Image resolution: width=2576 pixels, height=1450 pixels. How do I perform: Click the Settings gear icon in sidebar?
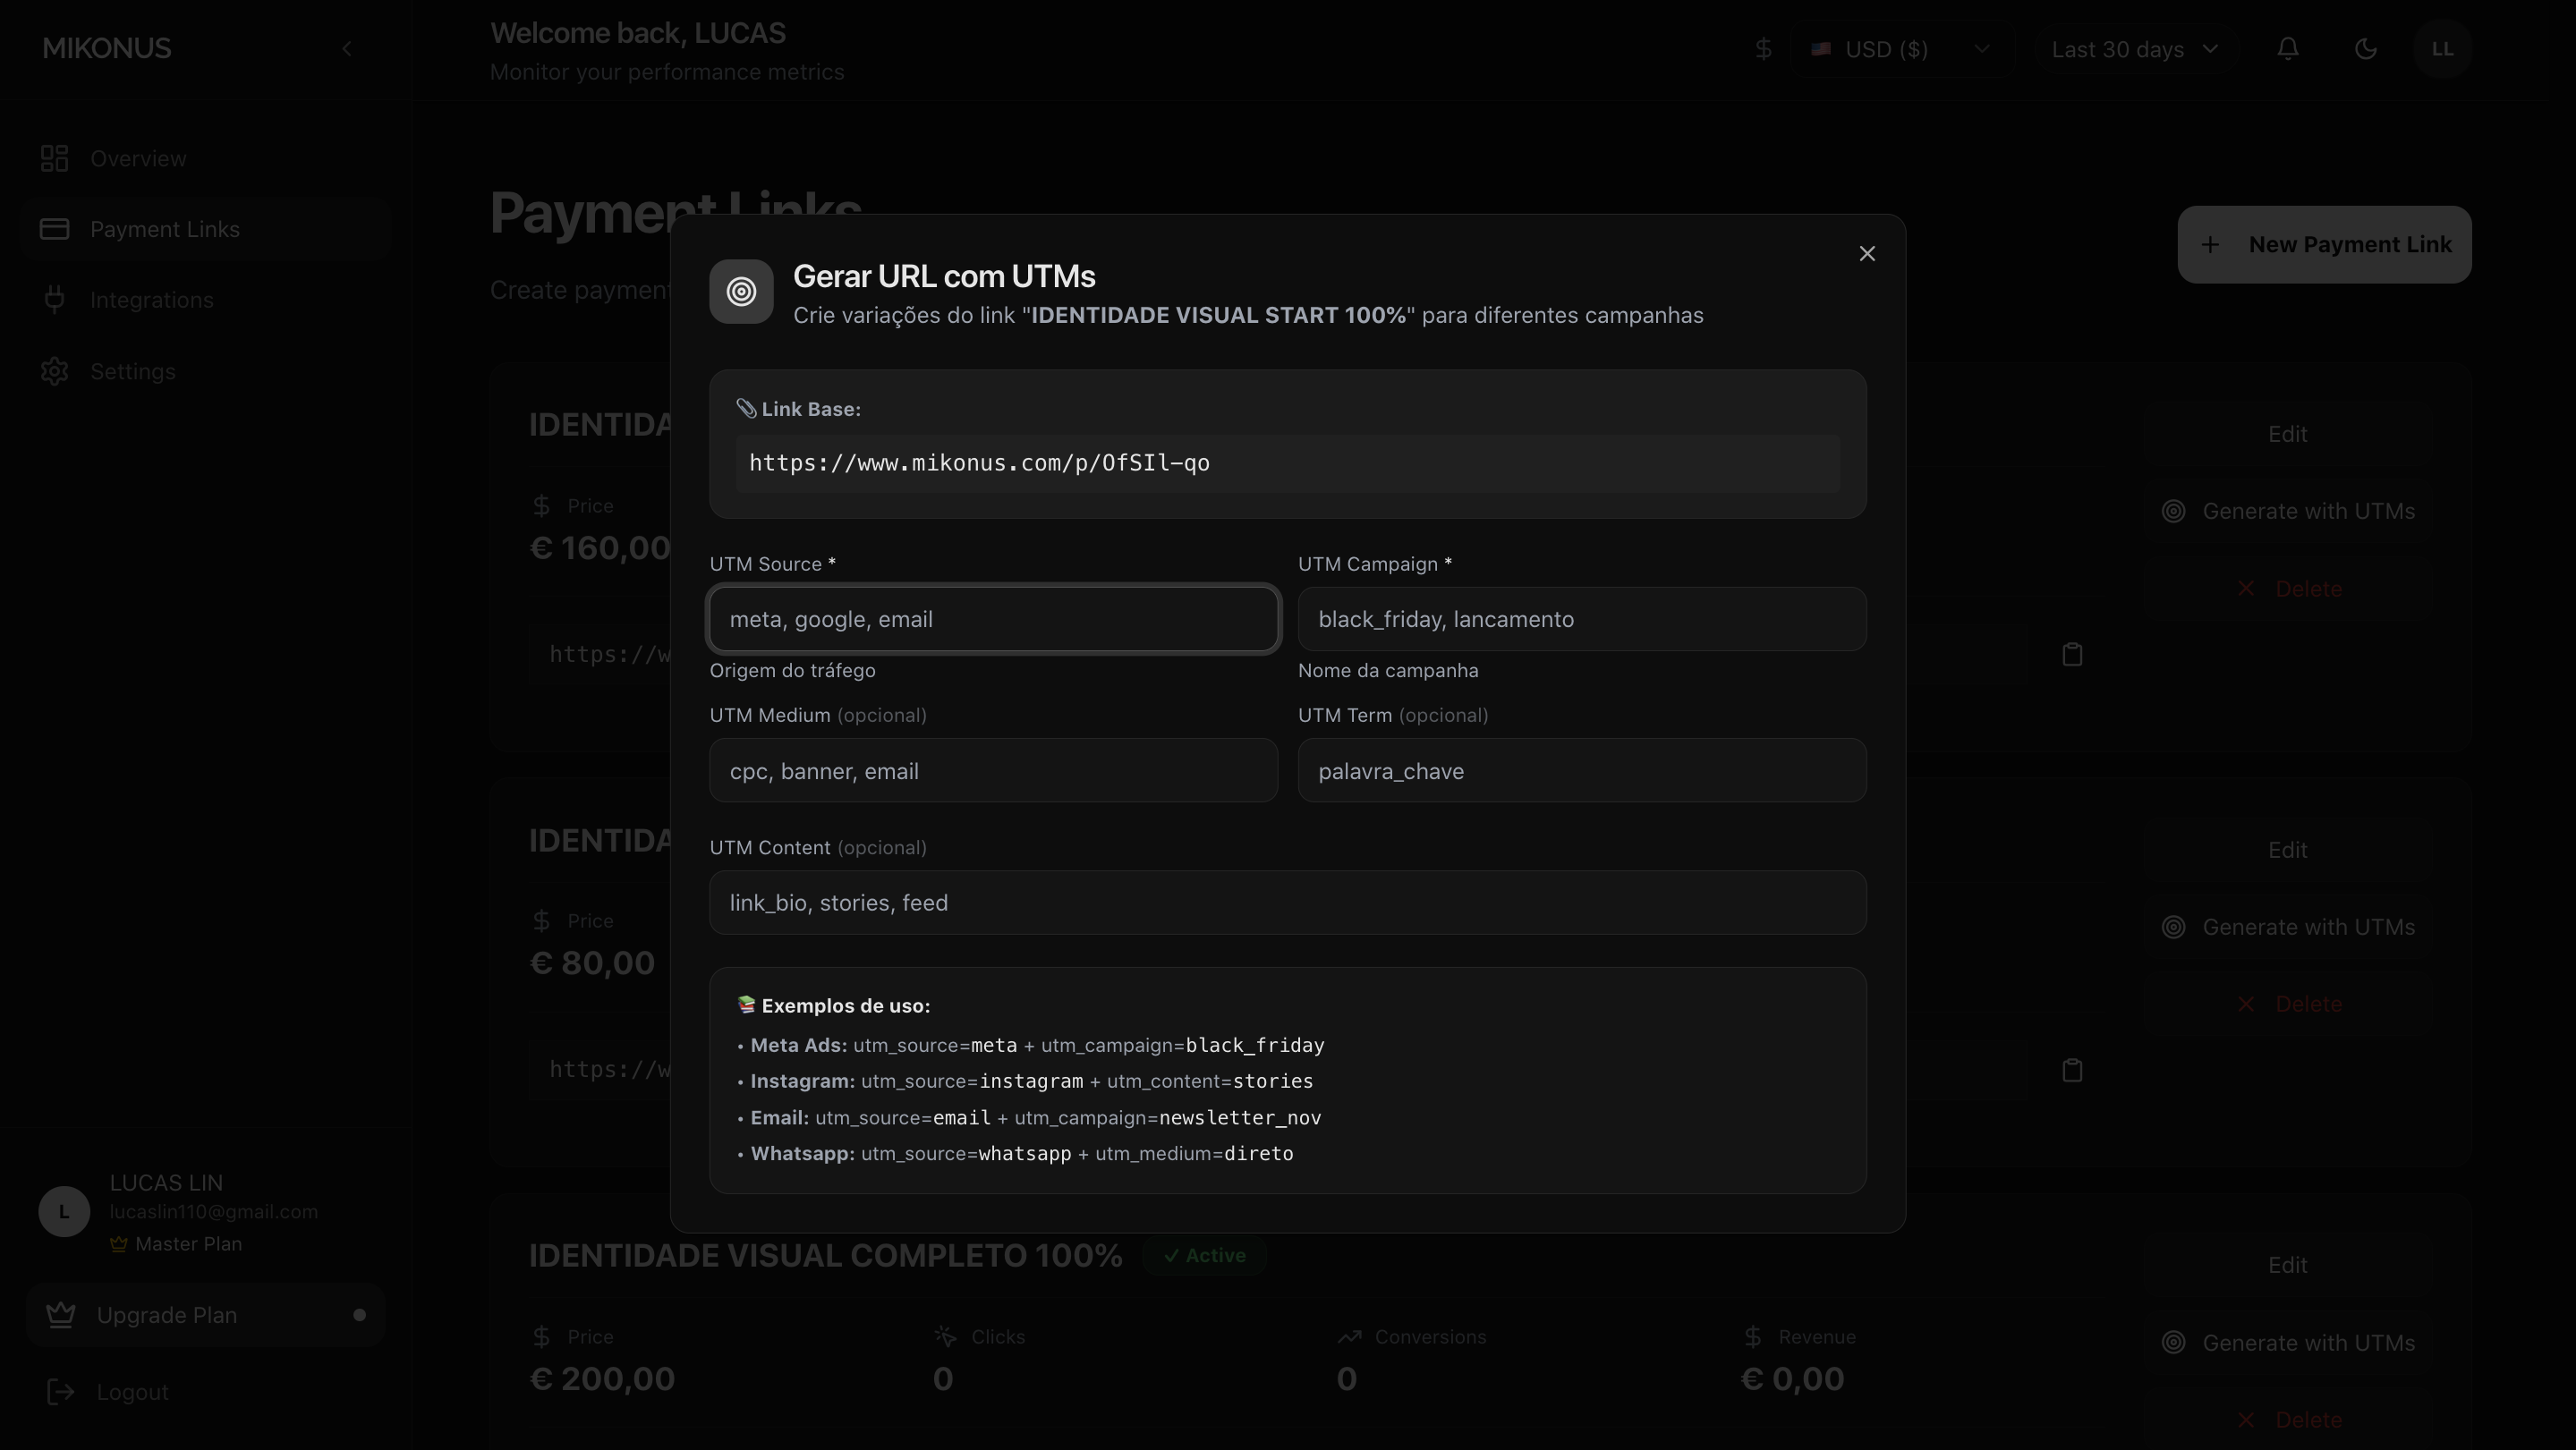[55, 371]
